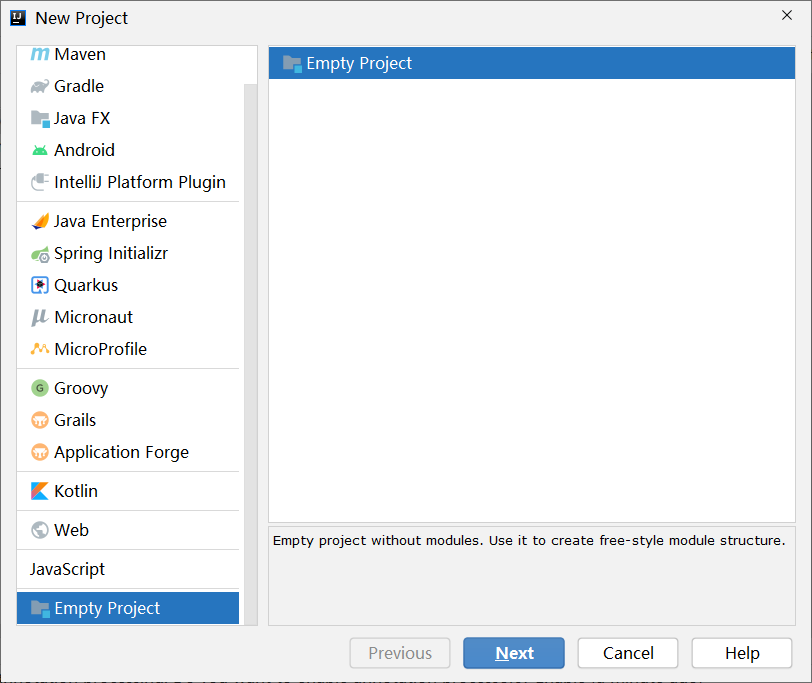
Task: Select the Empty Project text in right panel
Action: coord(359,64)
